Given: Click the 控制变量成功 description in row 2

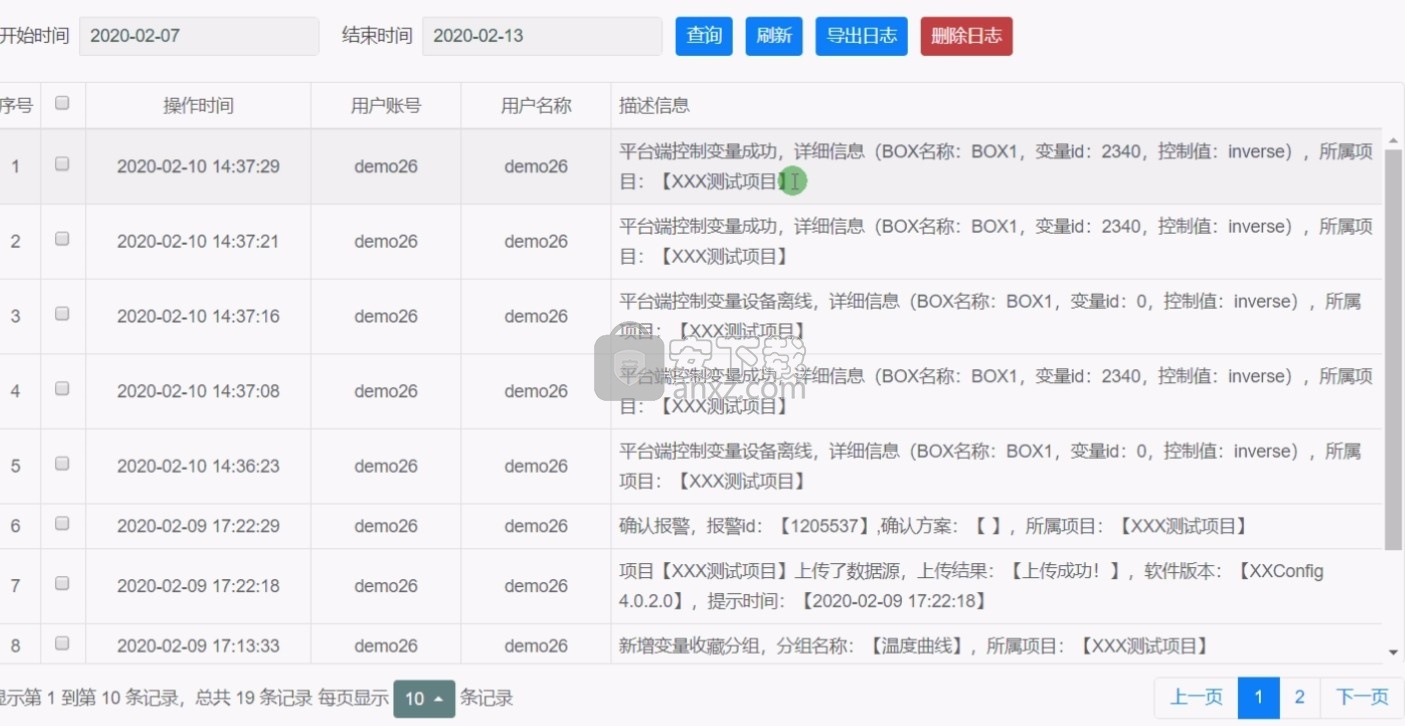Looking at the screenshot, I should click(996, 241).
